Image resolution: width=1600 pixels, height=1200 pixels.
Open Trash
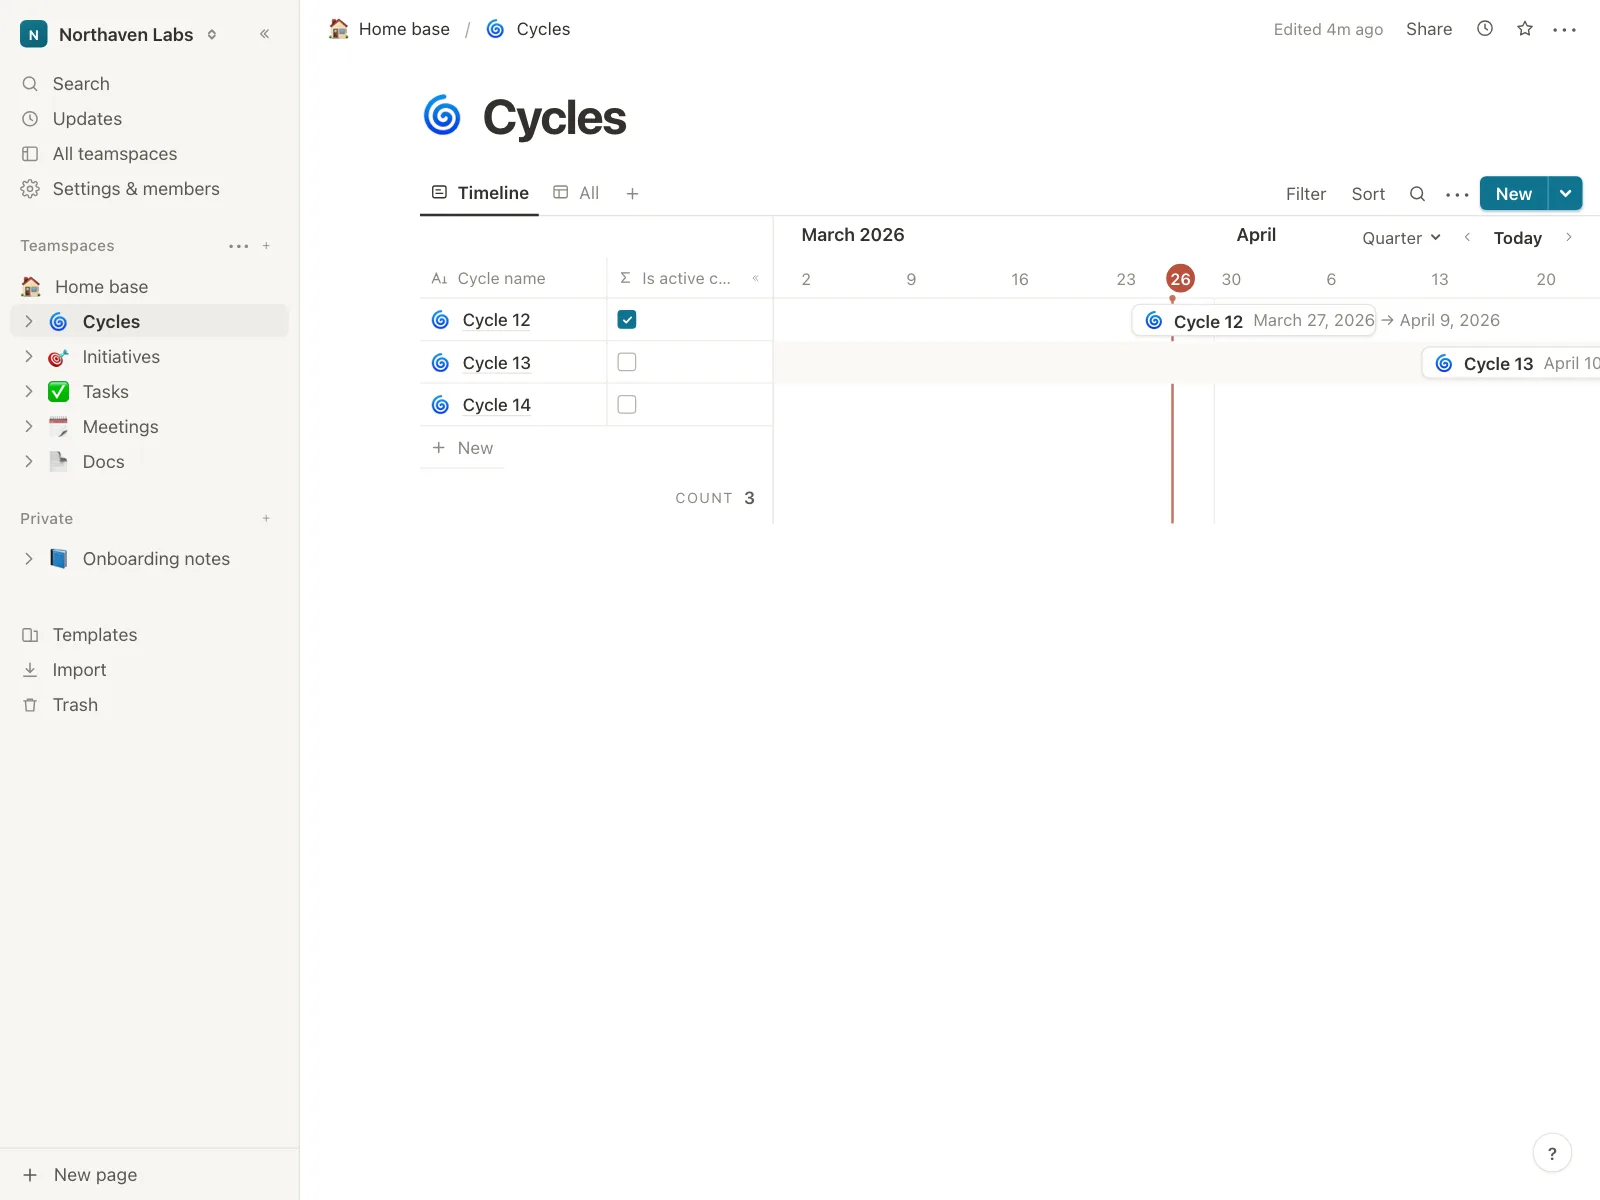[x=75, y=705]
